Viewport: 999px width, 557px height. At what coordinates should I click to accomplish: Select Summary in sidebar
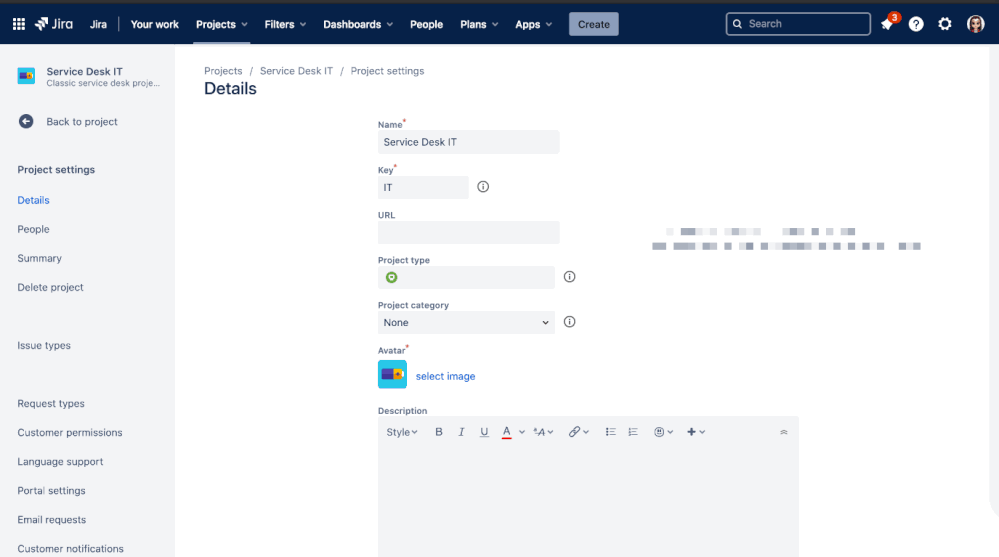click(x=40, y=258)
